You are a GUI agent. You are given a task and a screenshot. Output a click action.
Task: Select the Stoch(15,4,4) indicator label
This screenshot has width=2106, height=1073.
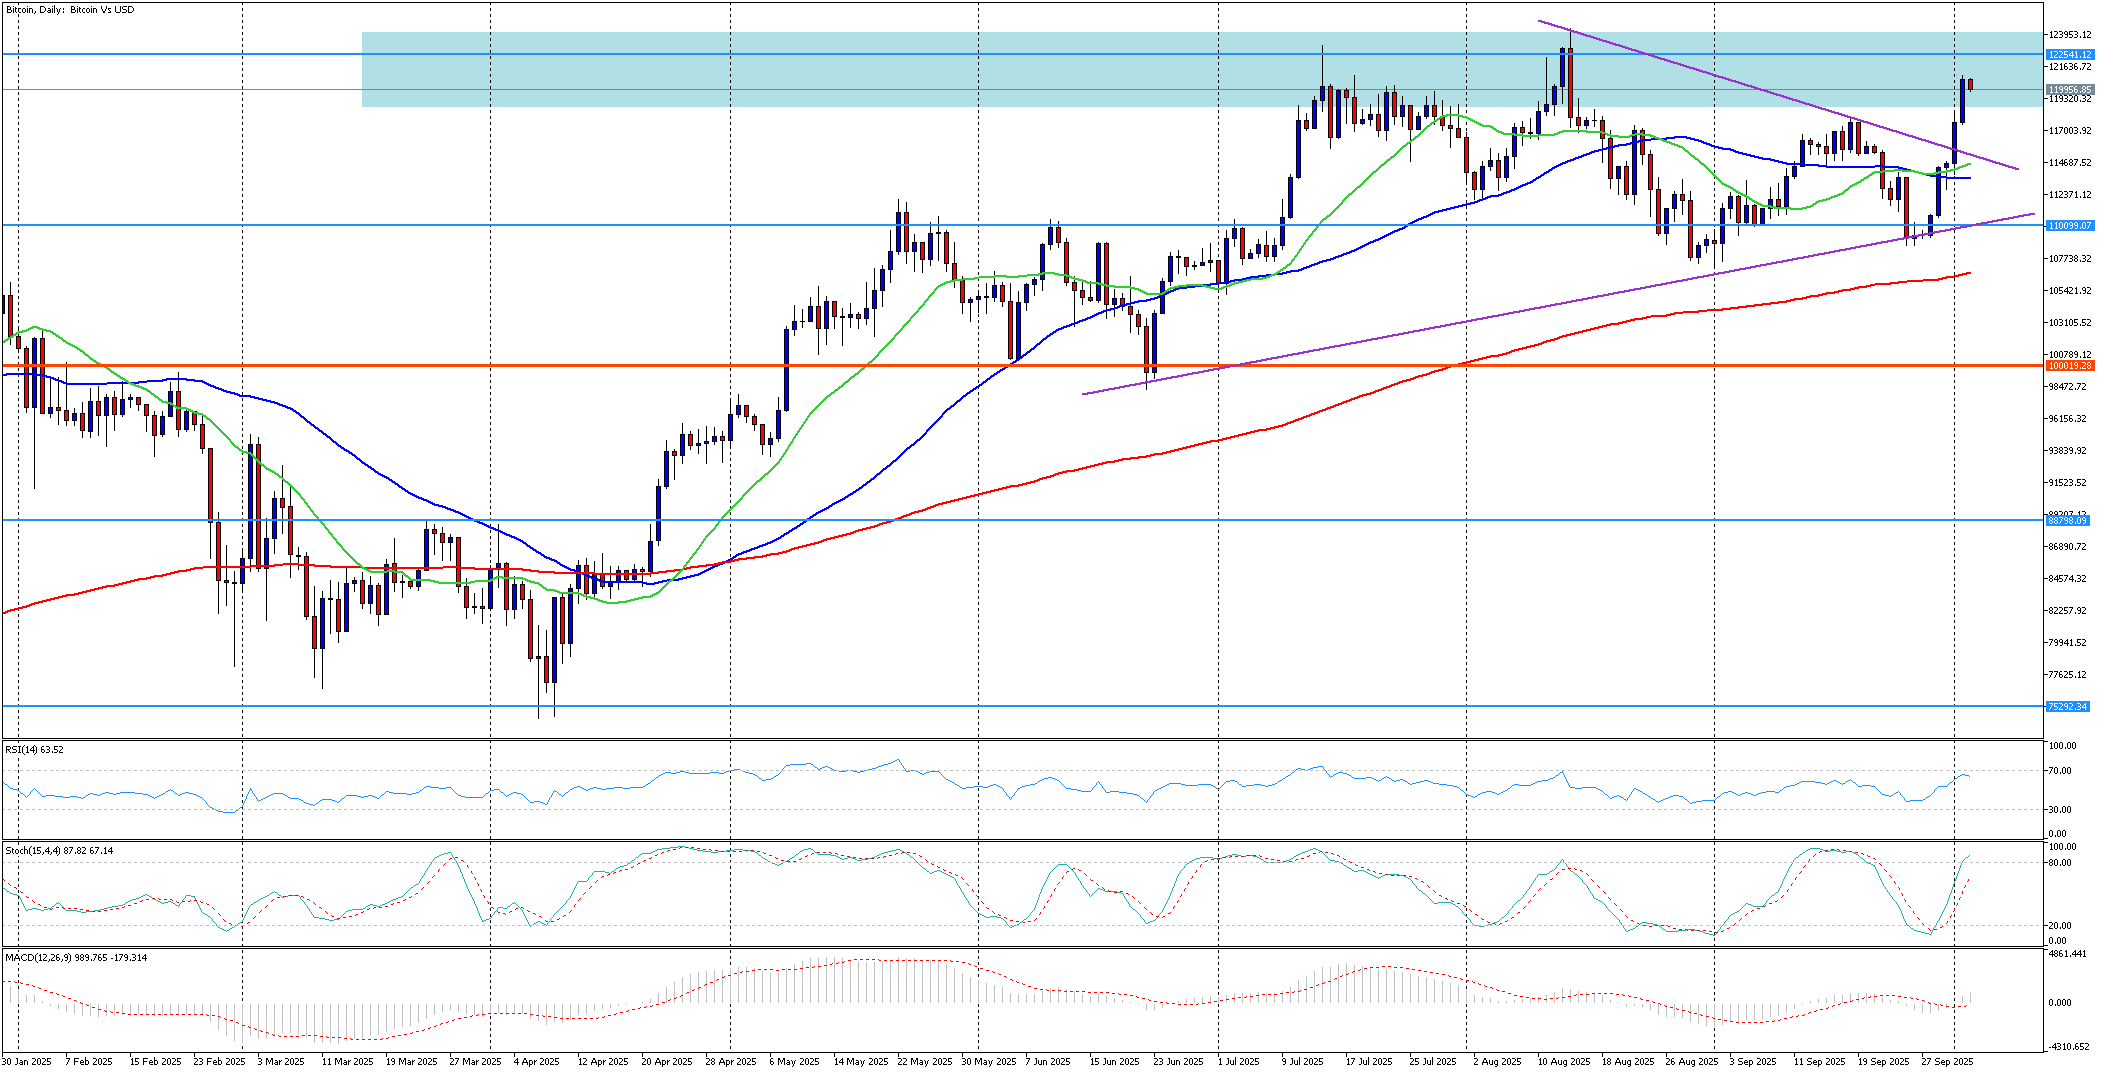(58, 851)
